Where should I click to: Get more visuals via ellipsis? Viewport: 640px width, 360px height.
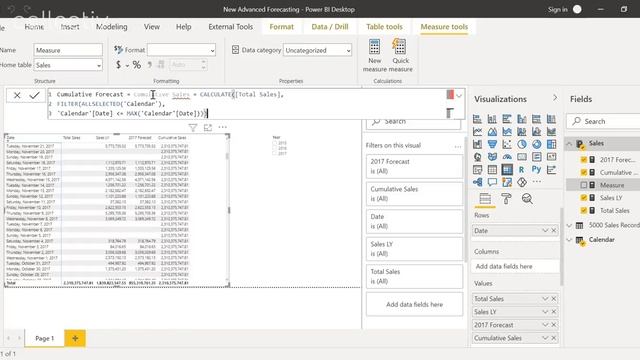[x=537, y=182]
